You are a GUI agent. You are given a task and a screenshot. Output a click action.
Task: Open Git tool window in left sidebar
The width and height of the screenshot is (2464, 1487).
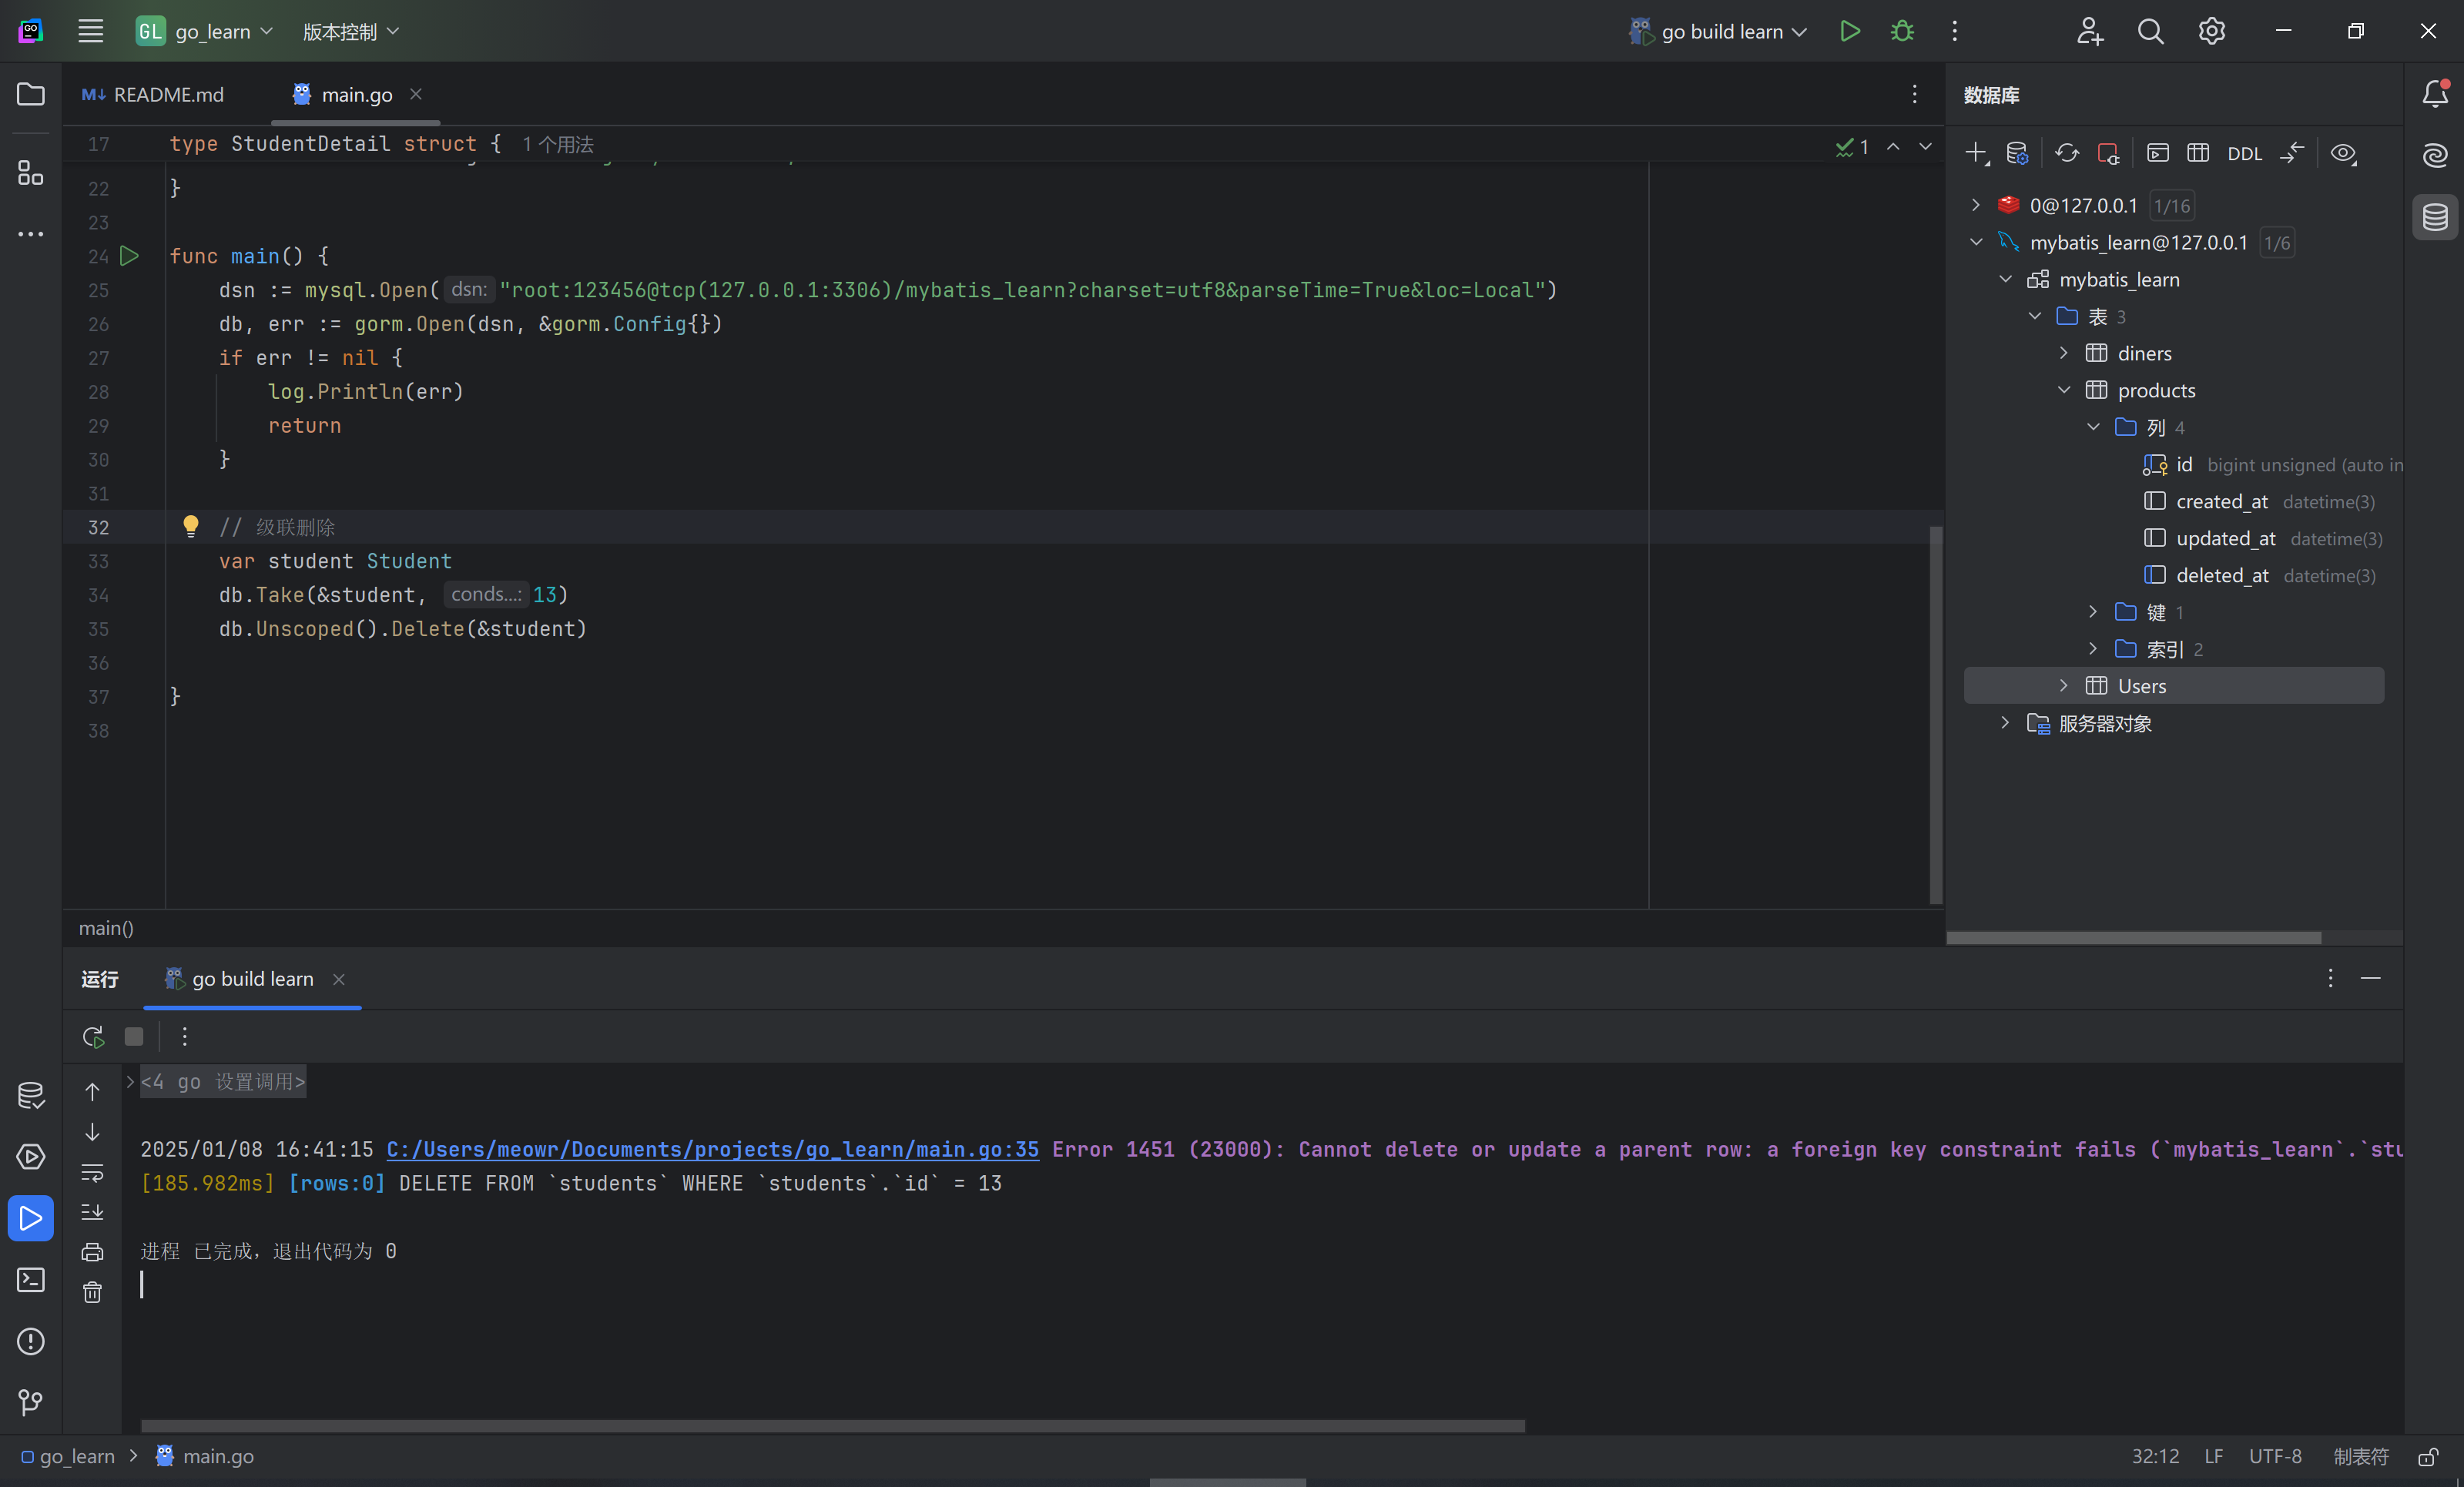tap(31, 1402)
